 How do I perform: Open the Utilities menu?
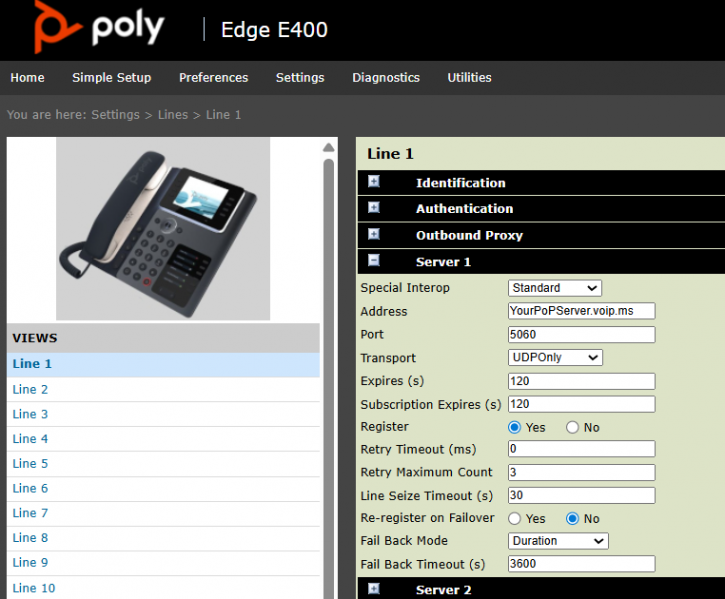point(469,77)
